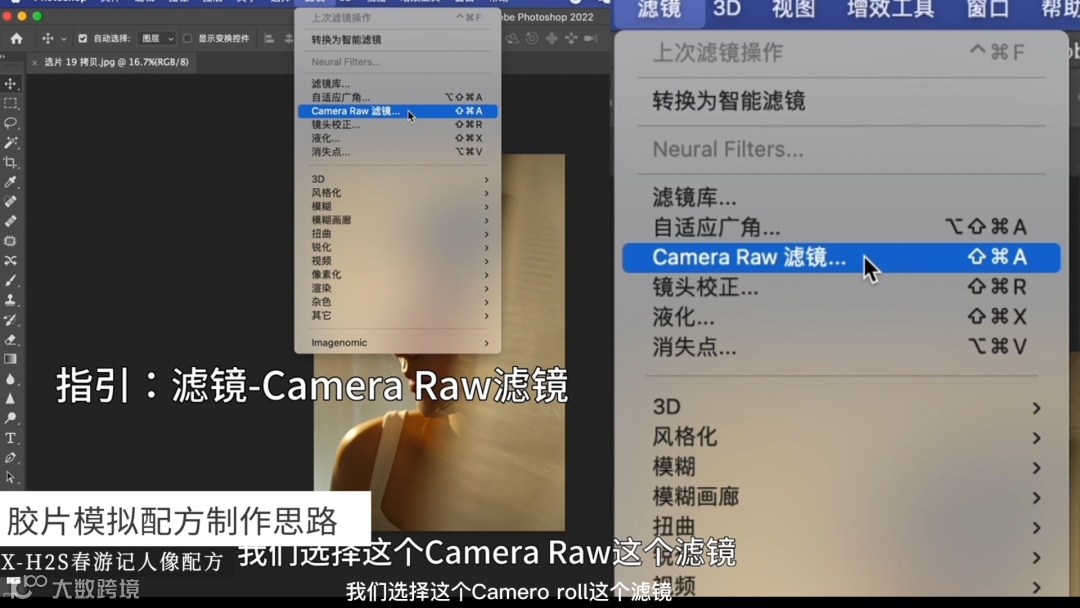Screen dimensions: 1080x608
Task: Choose 消失点 in enlarged menu
Action: (x=841, y=346)
